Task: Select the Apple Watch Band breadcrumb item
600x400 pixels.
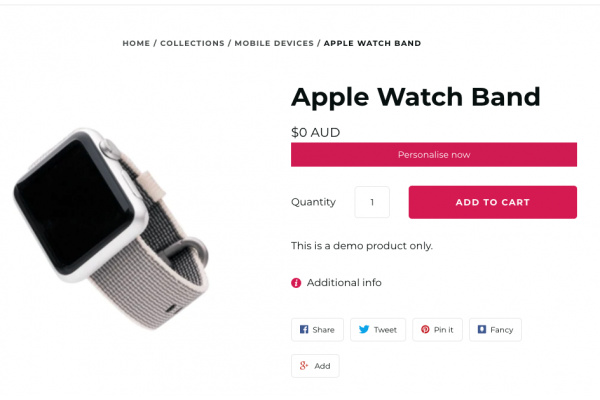Action: pyautogui.click(x=372, y=43)
